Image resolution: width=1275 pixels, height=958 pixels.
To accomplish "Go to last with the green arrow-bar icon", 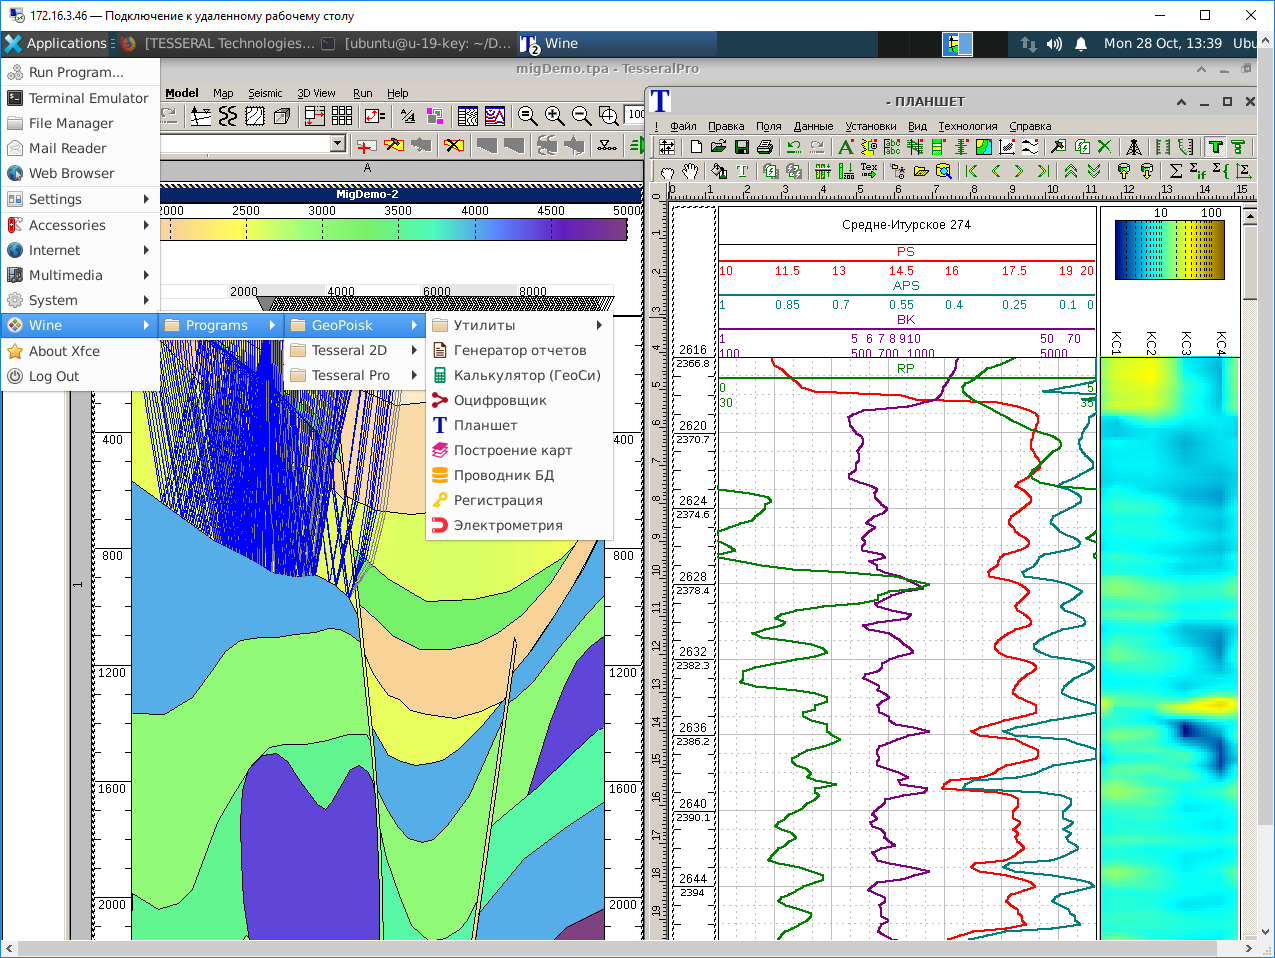I will click(x=1044, y=171).
